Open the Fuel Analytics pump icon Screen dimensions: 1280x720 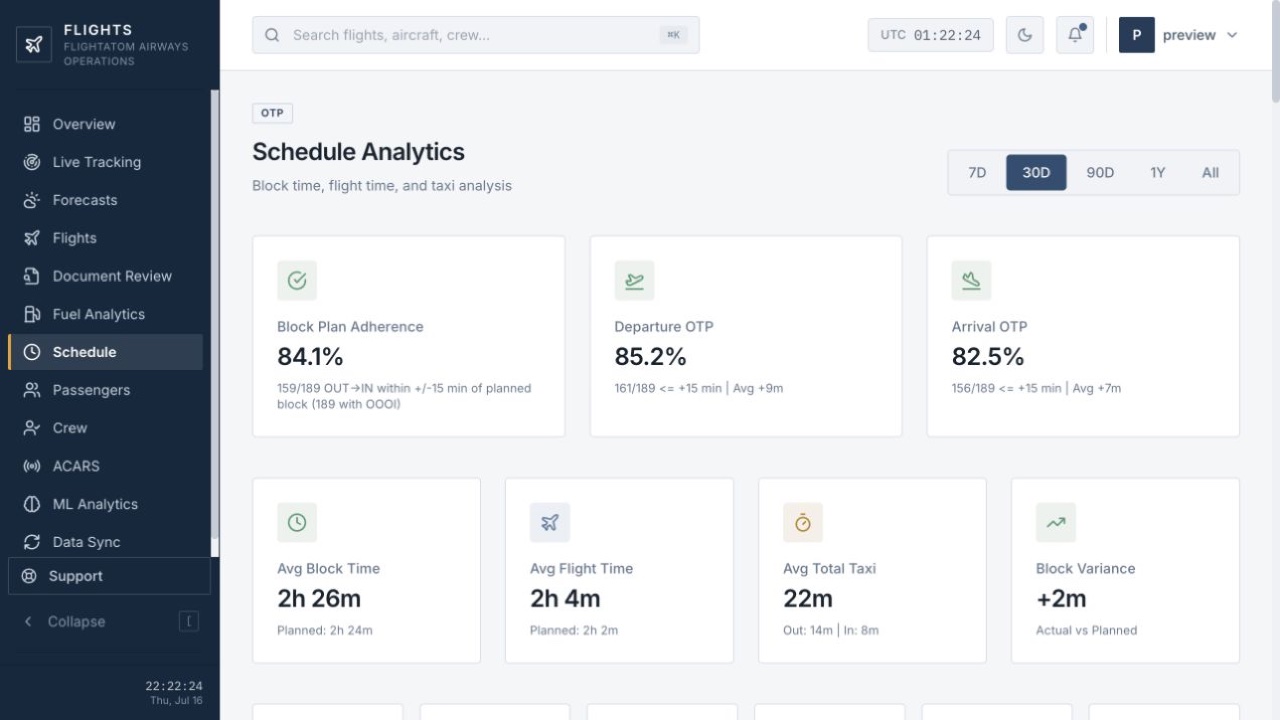(x=32, y=314)
